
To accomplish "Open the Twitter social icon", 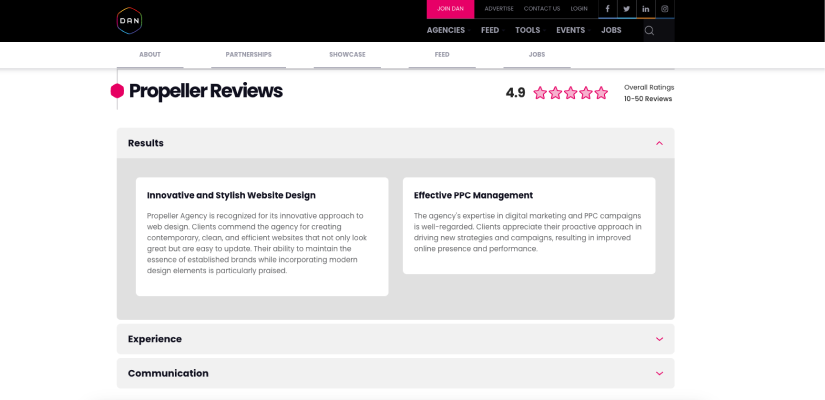I will click(x=627, y=9).
